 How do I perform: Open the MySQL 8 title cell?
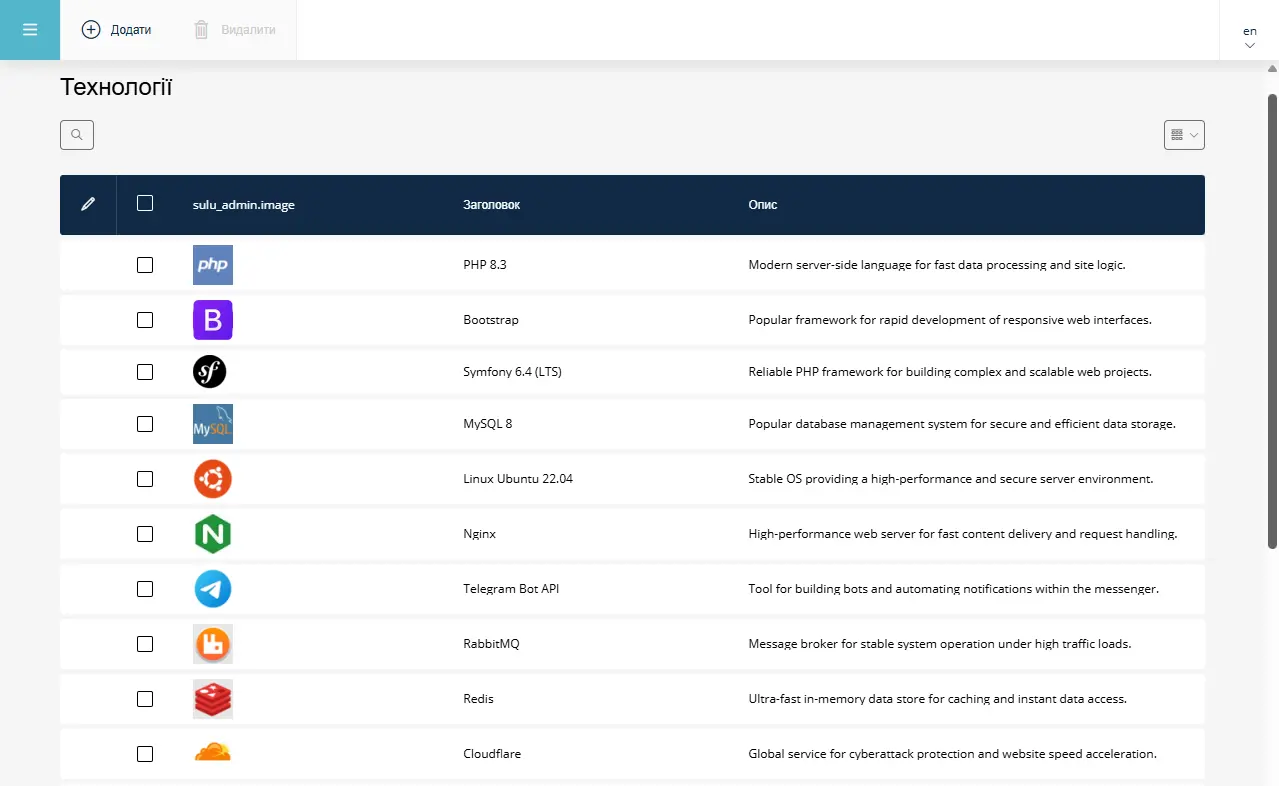pyautogui.click(x=488, y=424)
